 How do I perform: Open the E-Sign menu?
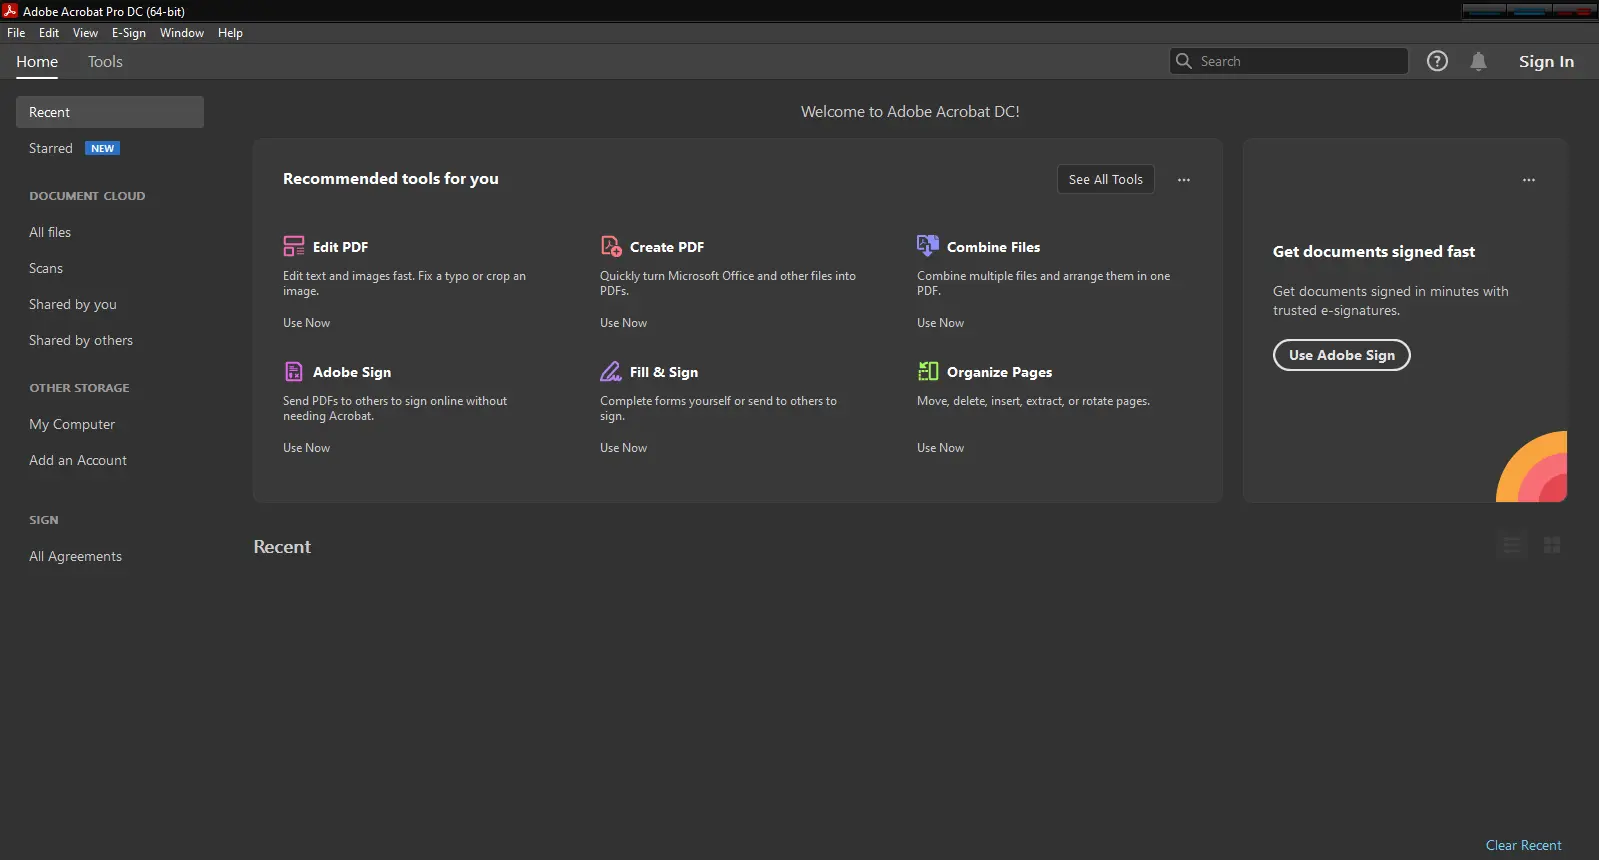point(129,33)
